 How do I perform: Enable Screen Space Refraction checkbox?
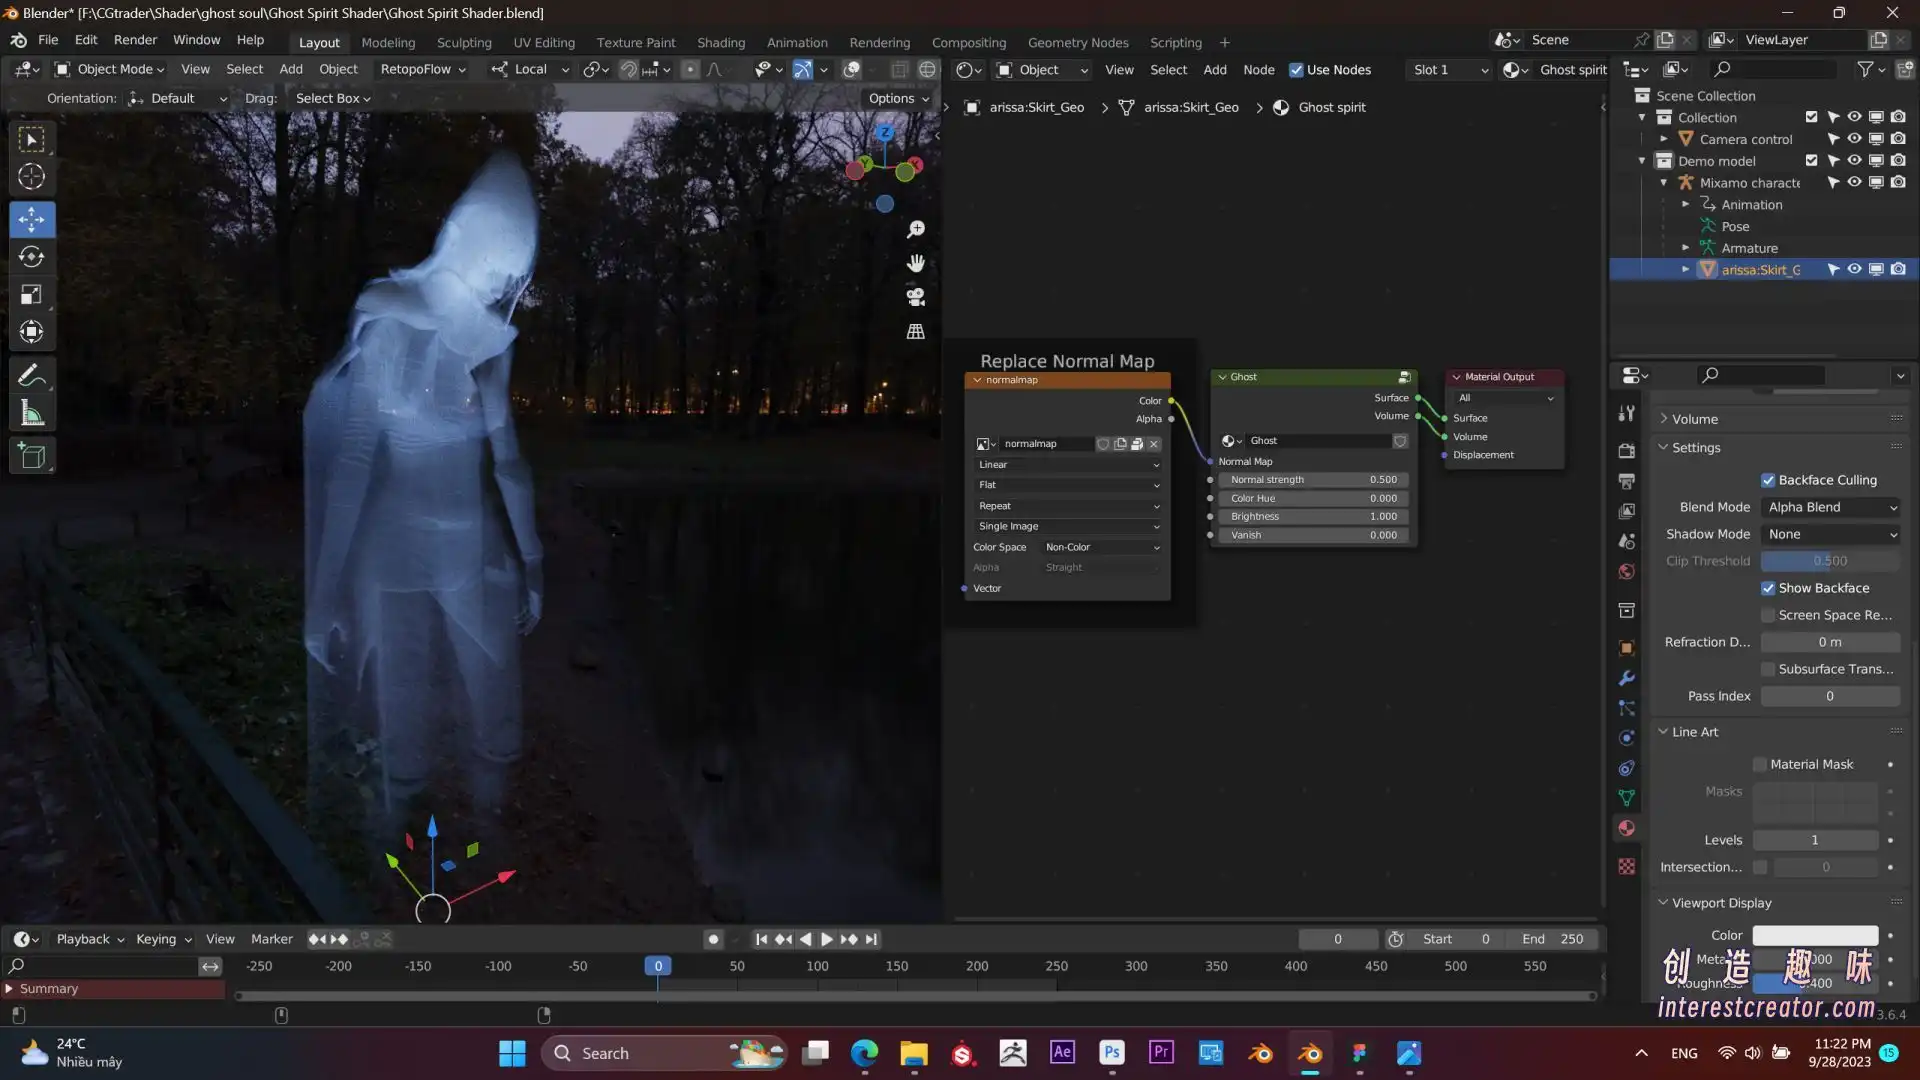[1768, 615]
